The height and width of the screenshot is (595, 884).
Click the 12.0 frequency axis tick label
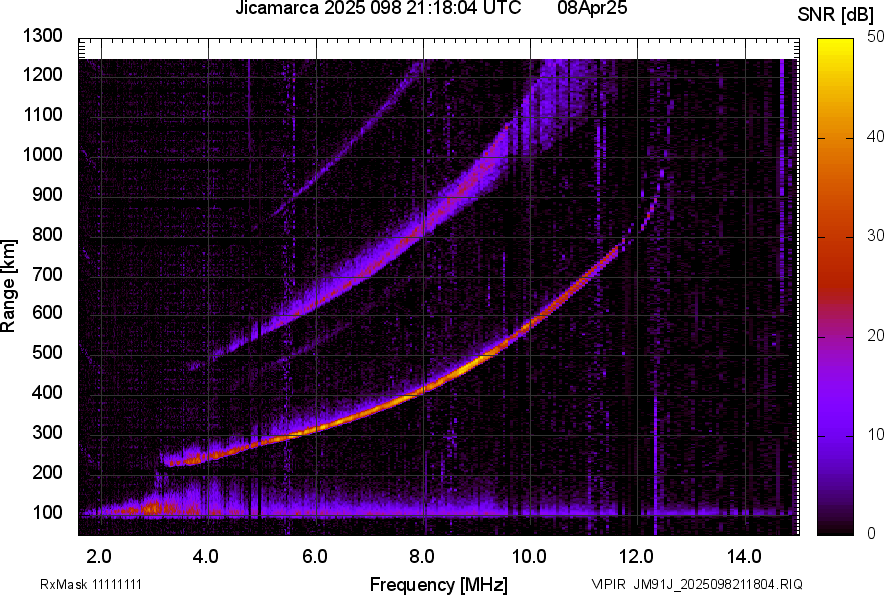coord(637,557)
